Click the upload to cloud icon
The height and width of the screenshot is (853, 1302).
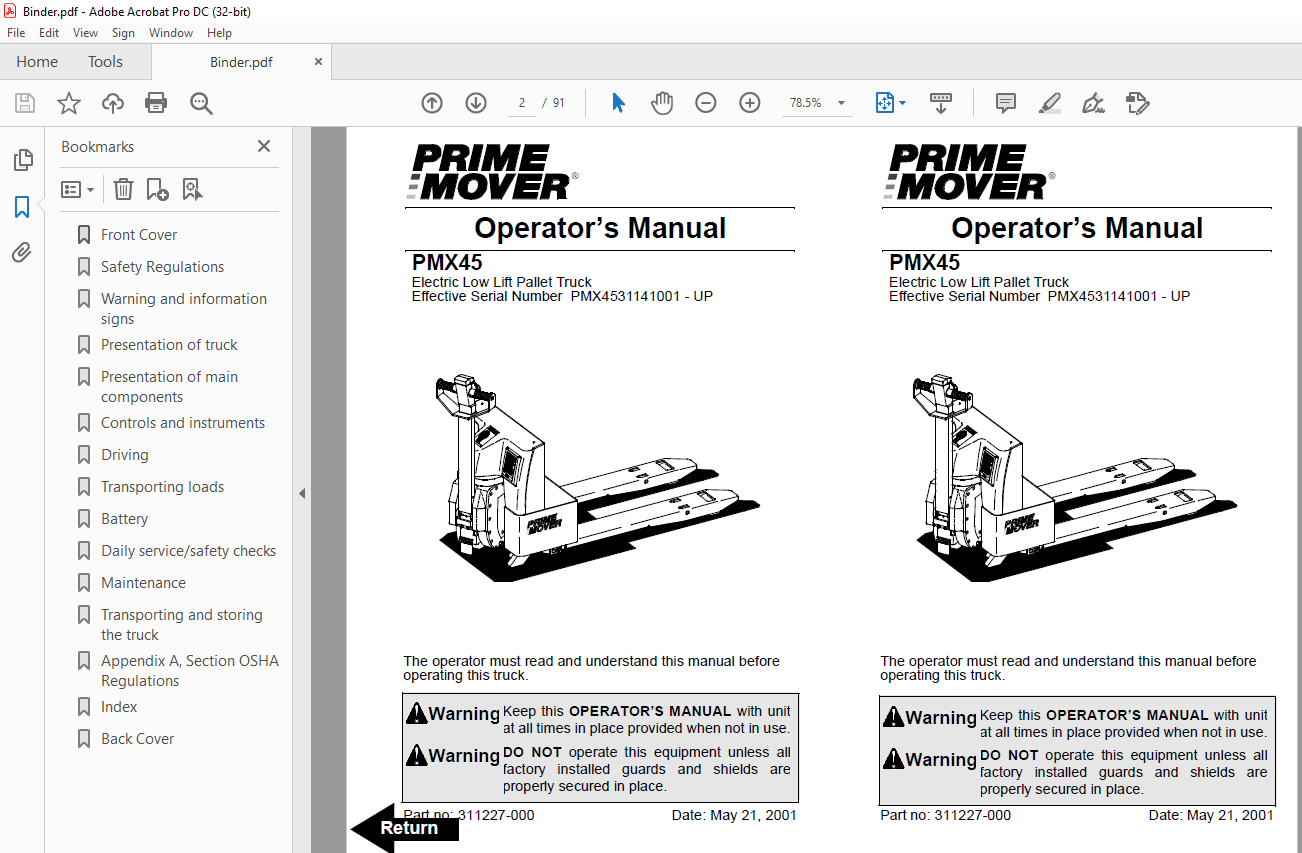pyautogui.click(x=113, y=103)
